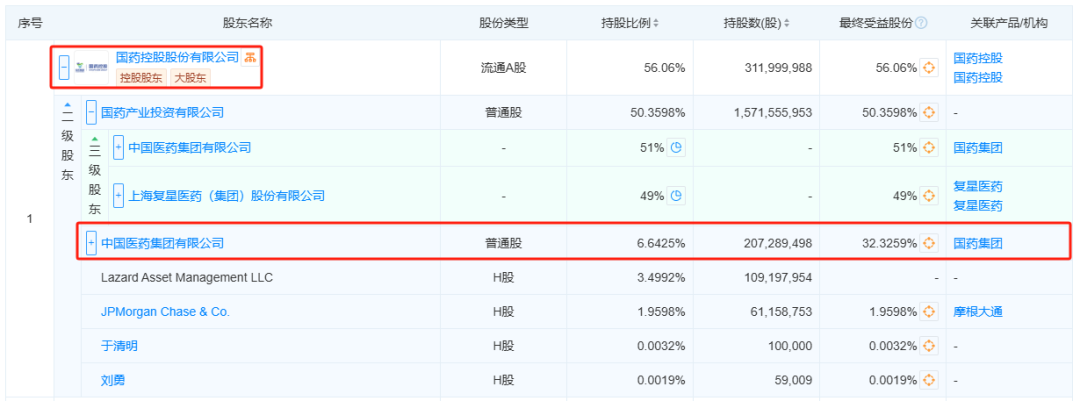
Task: Click 股份类型 column header
Action: (503, 23)
